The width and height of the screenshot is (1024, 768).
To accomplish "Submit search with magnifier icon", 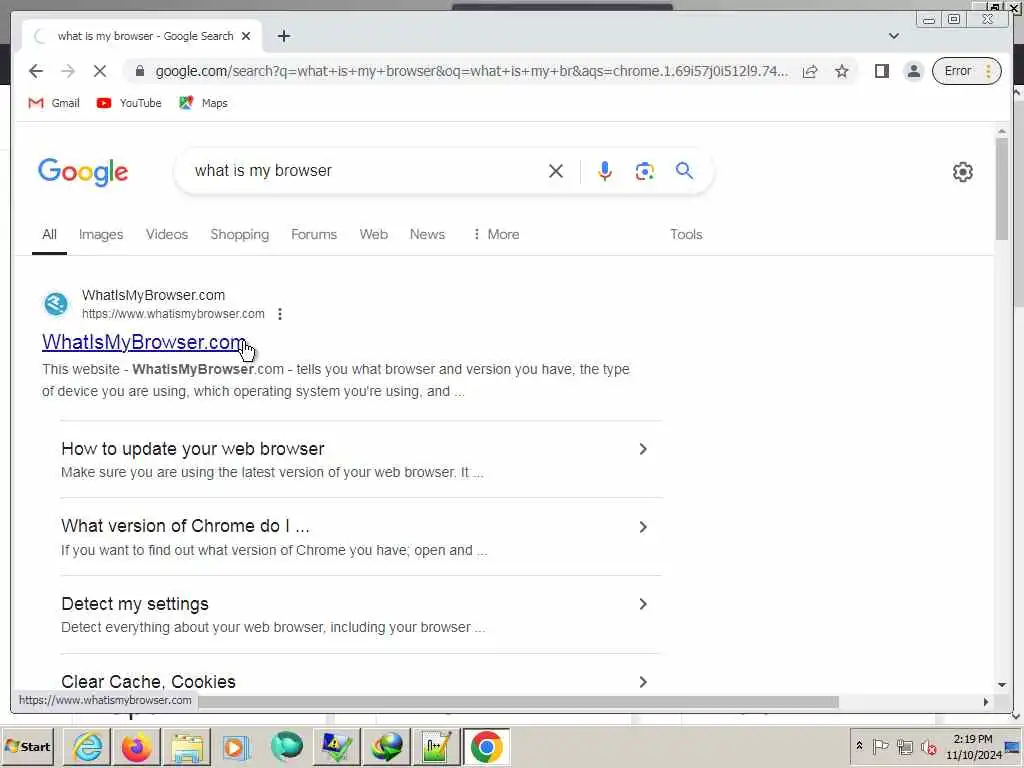I will [684, 170].
